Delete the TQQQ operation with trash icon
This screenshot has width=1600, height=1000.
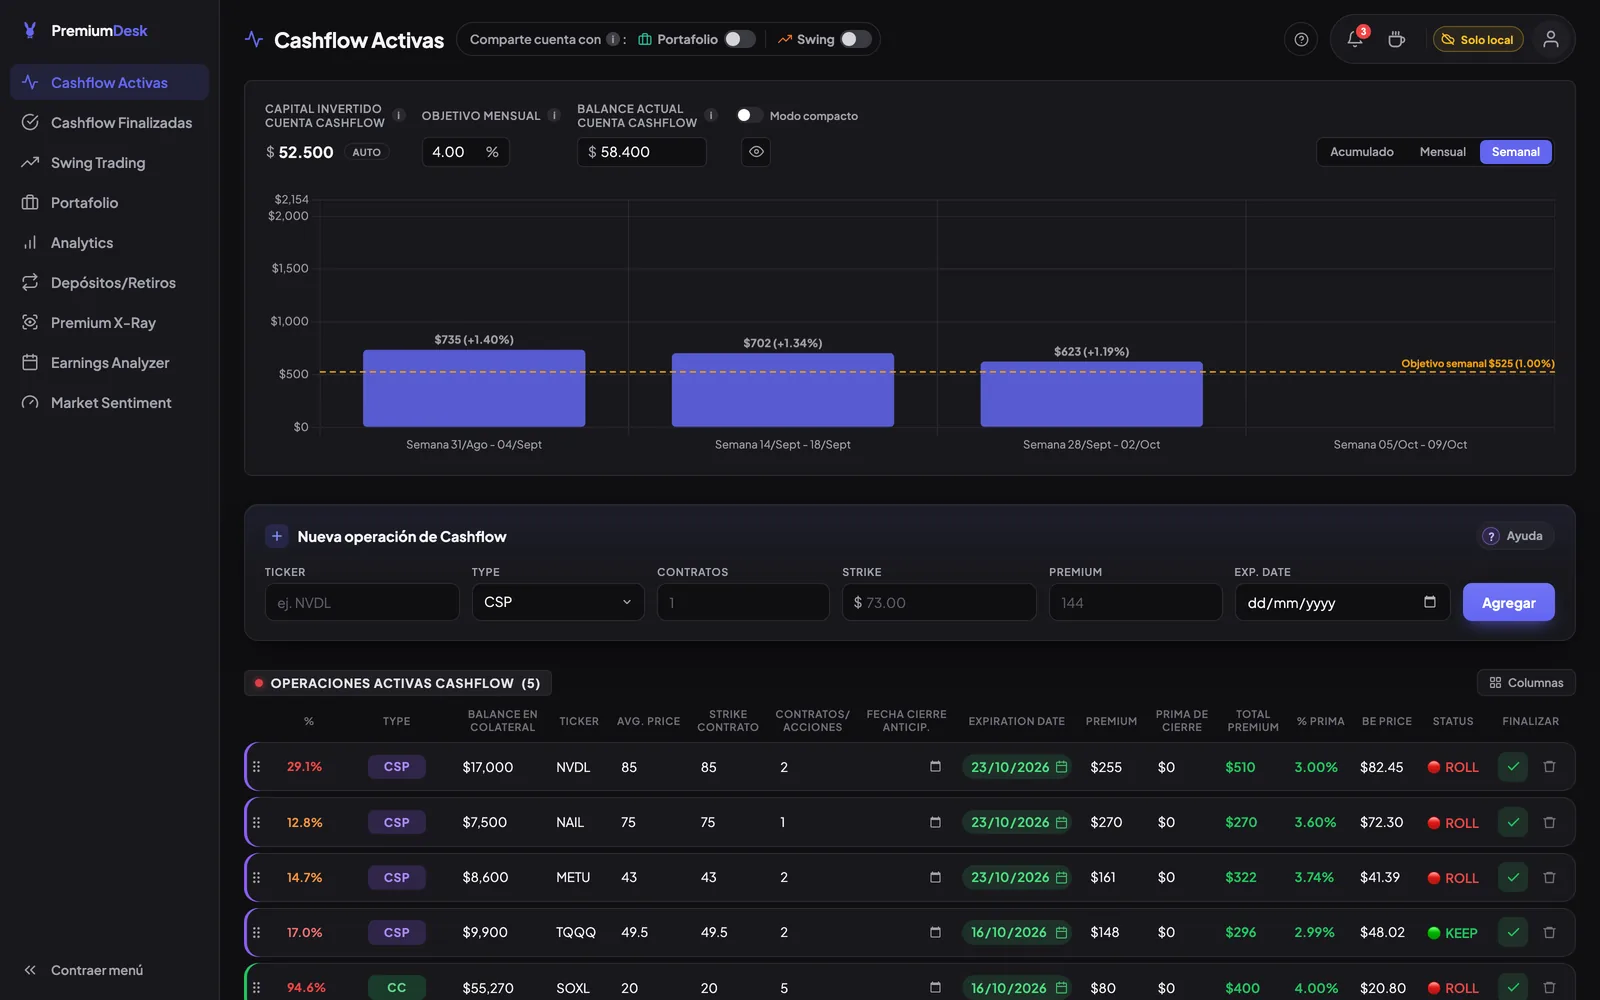(x=1549, y=932)
